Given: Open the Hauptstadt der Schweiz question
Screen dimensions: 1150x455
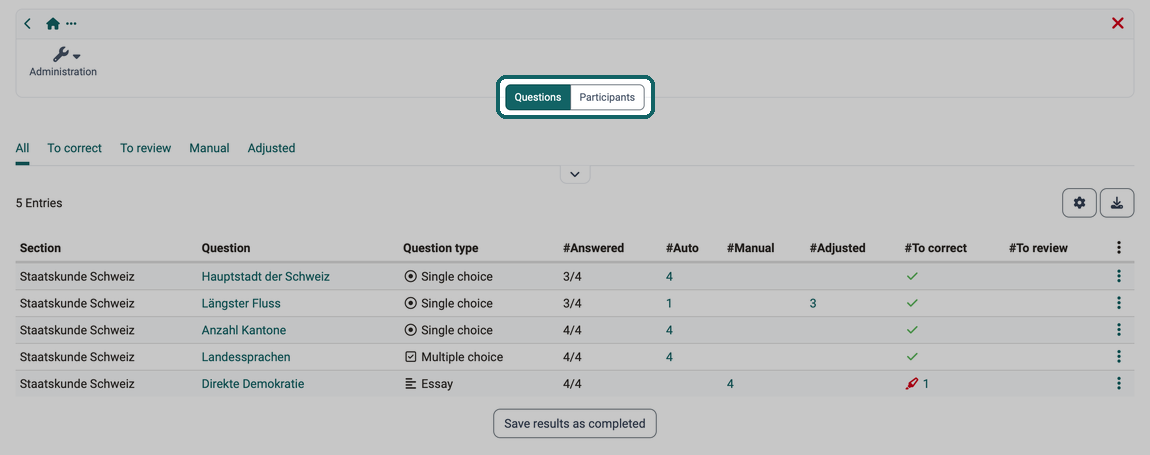Looking at the screenshot, I should [265, 277].
